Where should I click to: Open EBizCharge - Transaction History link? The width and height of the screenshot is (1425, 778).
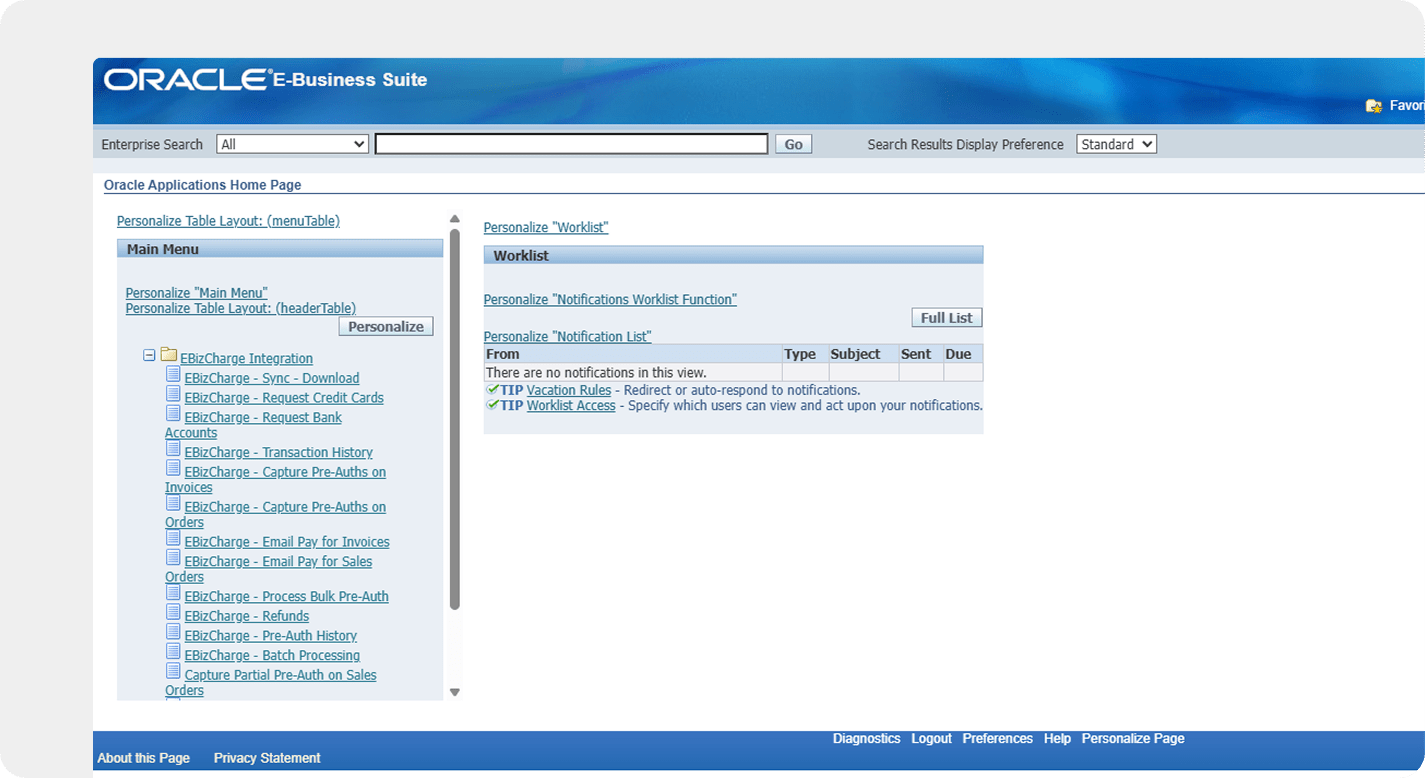click(x=279, y=453)
